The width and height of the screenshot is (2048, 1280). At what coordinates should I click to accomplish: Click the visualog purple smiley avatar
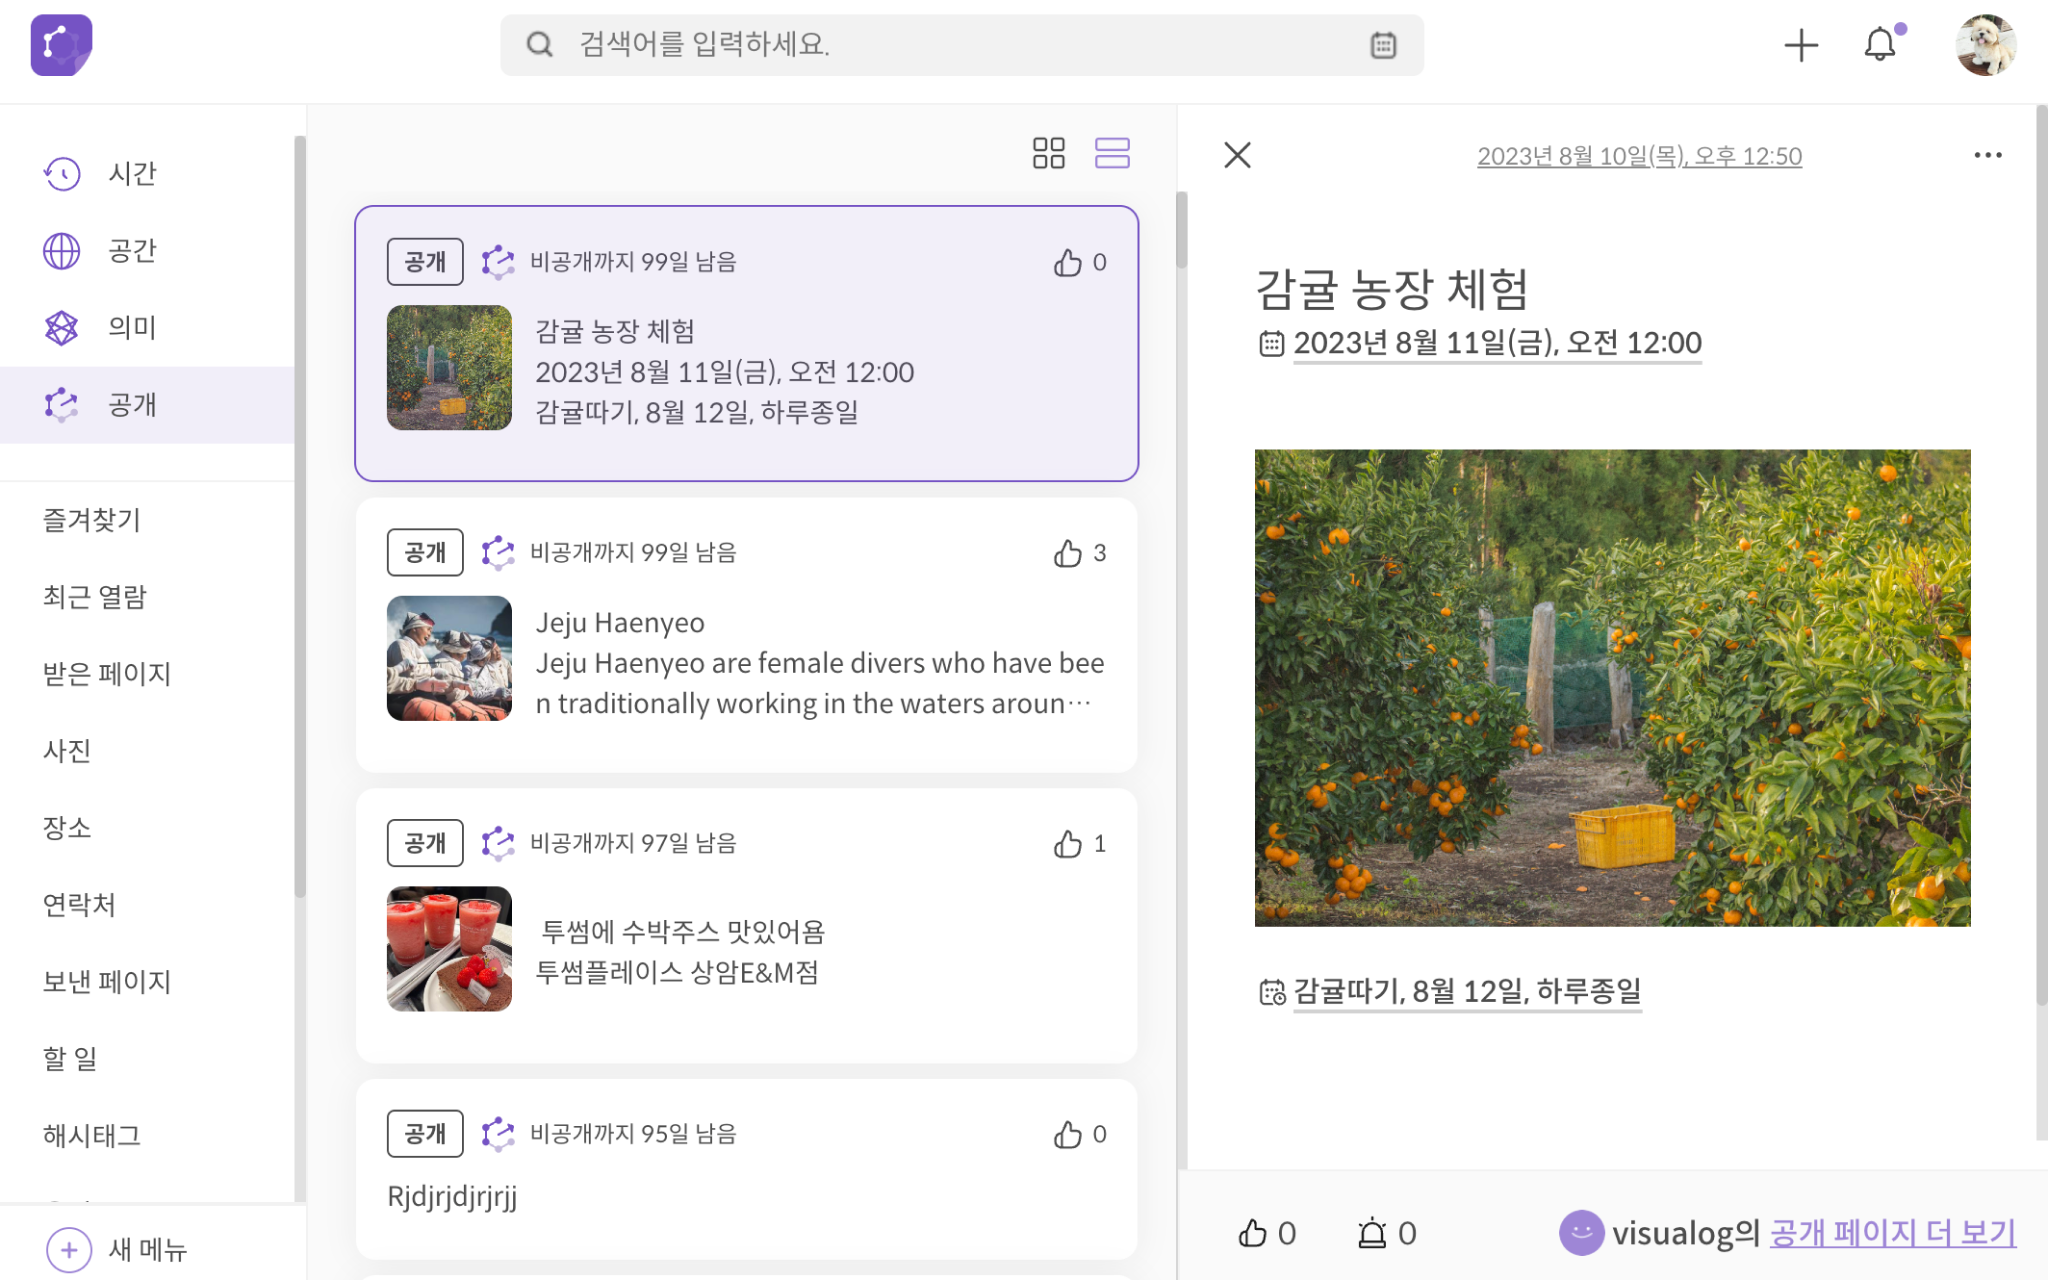tap(1581, 1233)
